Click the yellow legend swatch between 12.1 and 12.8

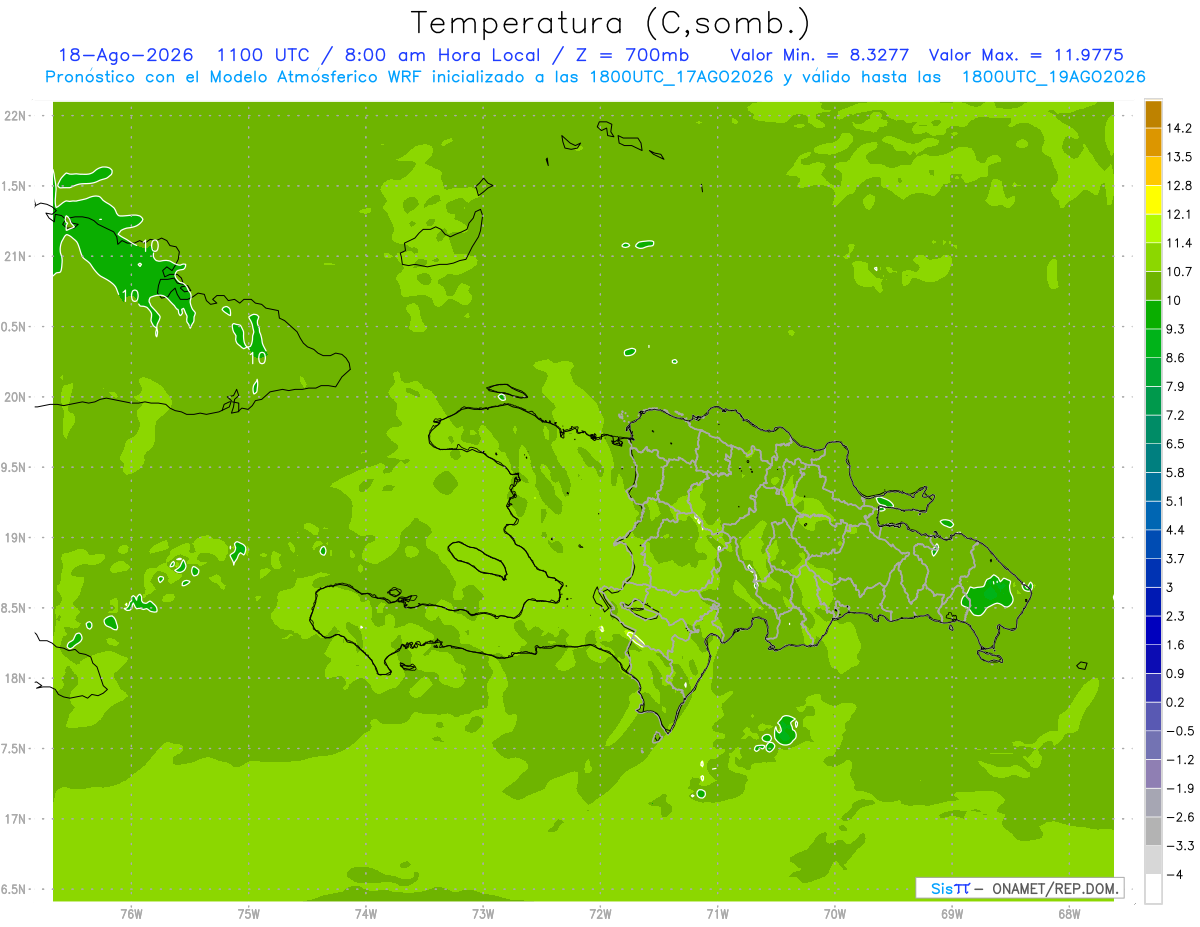tap(1153, 200)
